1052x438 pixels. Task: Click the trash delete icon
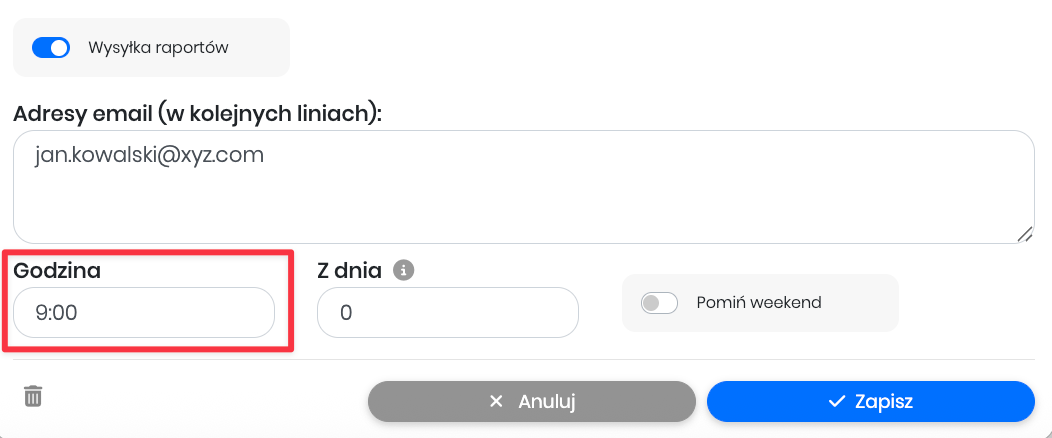[x=33, y=396]
